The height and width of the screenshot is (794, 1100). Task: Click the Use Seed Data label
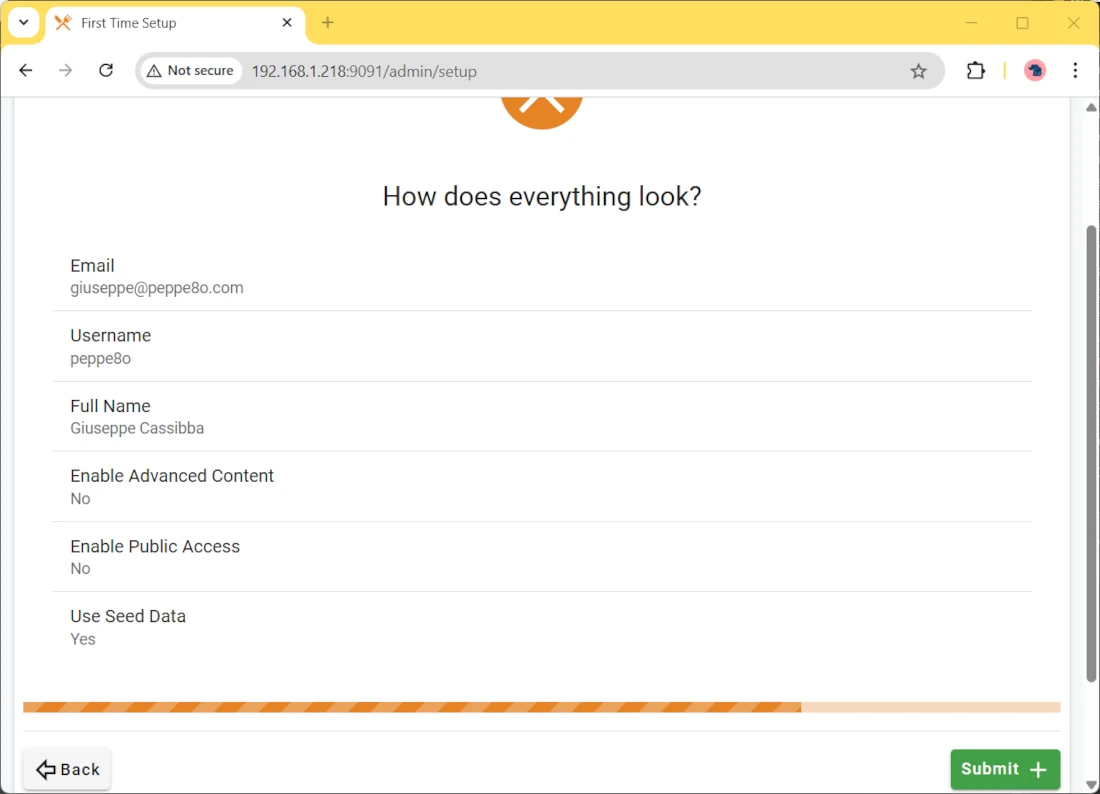(x=128, y=616)
